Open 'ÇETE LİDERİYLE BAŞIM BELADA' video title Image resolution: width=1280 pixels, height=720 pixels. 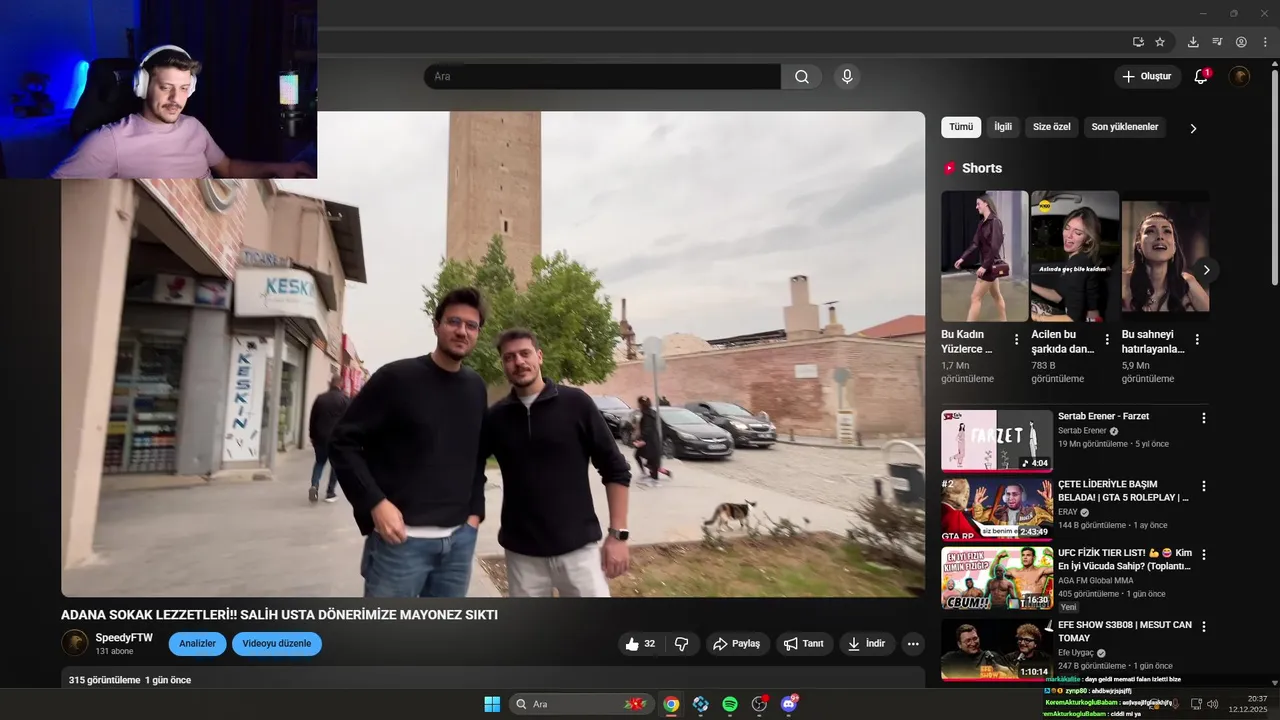click(x=1123, y=491)
